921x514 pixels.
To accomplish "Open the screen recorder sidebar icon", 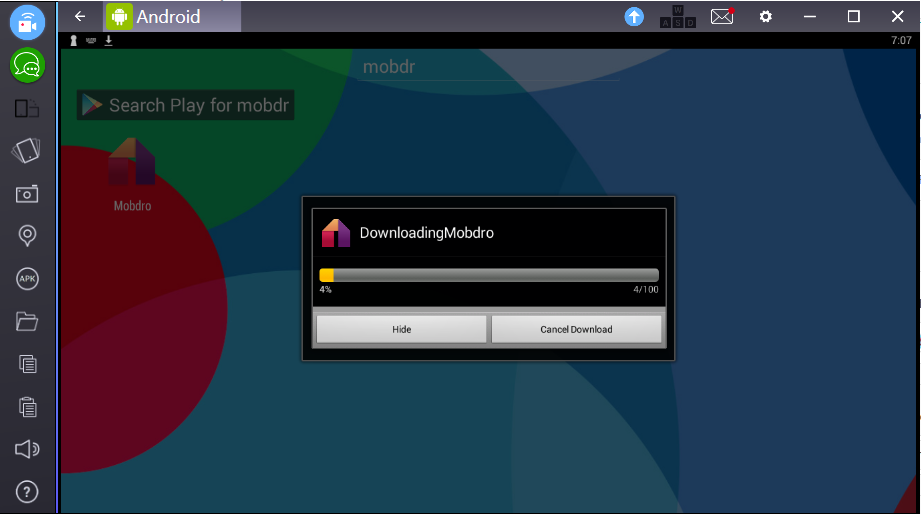I will point(27,23).
